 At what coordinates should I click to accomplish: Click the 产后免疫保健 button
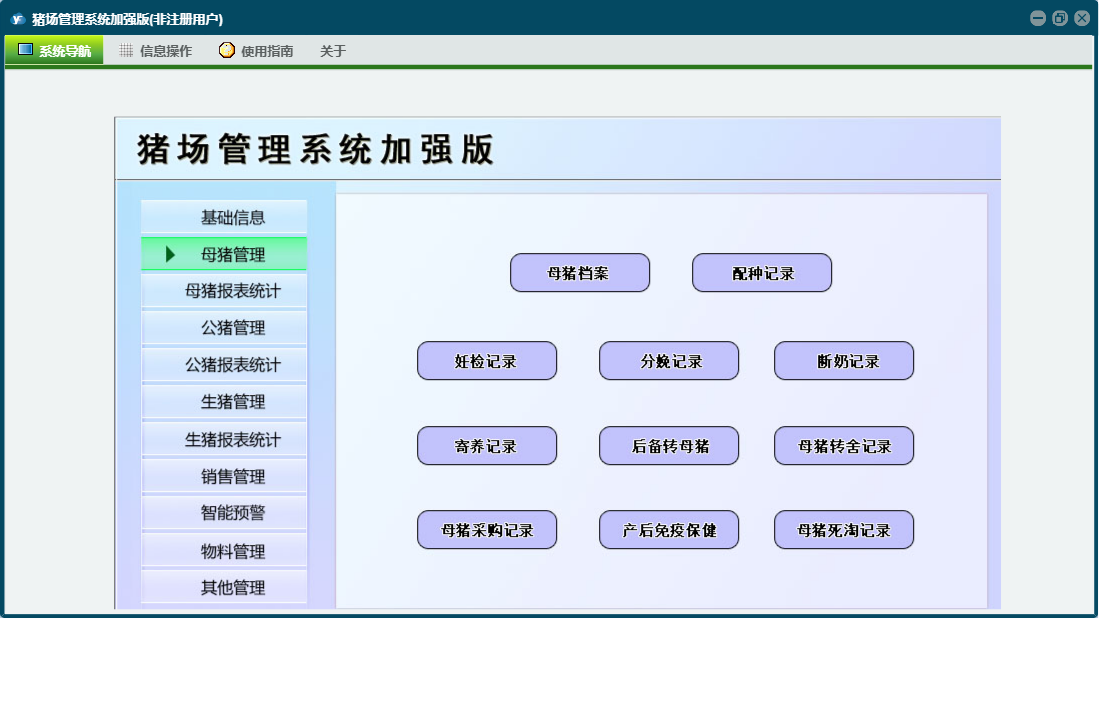tap(669, 530)
